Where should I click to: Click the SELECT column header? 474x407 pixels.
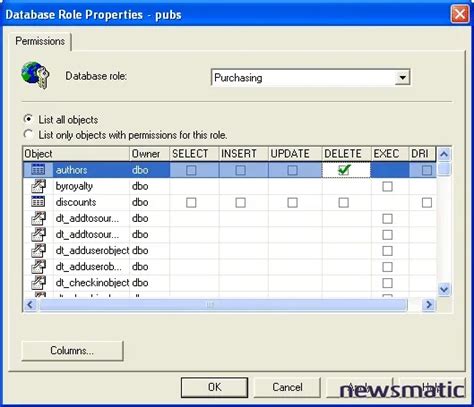click(194, 154)
